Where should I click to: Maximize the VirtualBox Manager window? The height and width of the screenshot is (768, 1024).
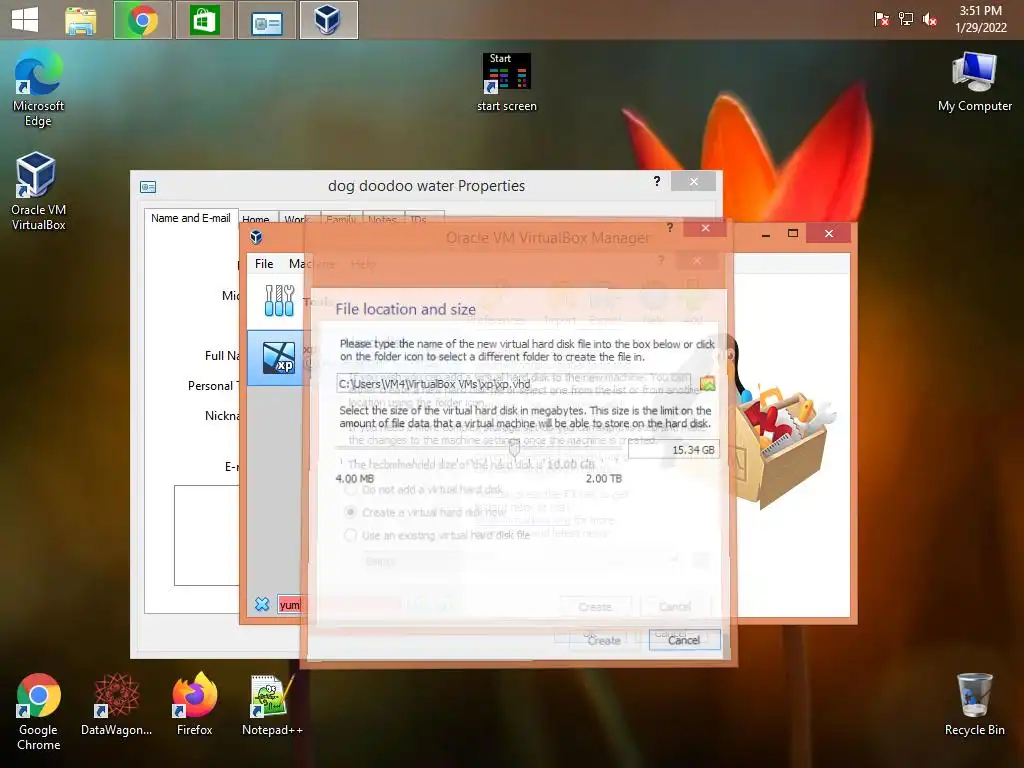(x=793, y=233)
